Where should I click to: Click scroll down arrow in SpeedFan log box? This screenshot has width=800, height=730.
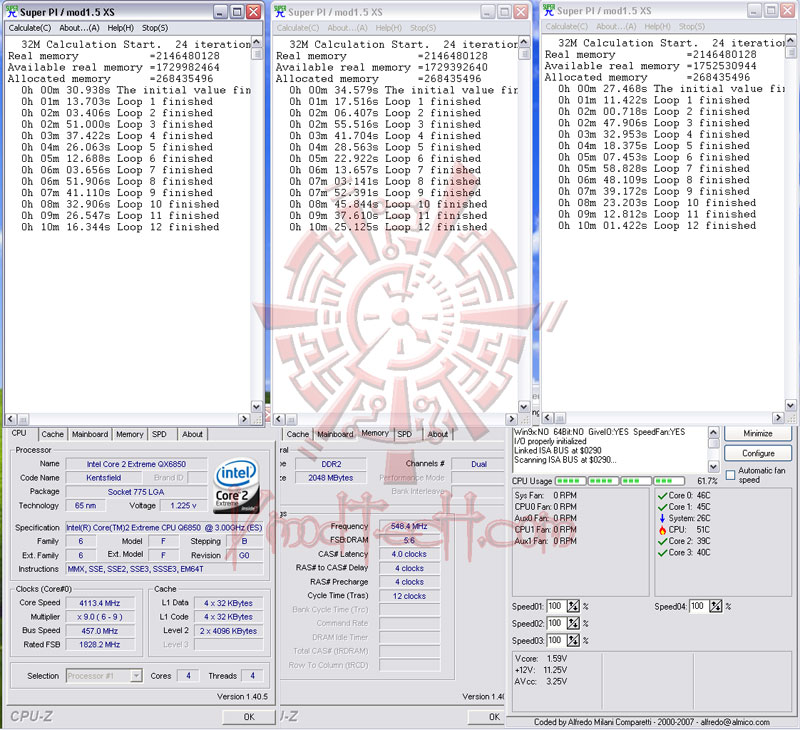tap(713, 466)
